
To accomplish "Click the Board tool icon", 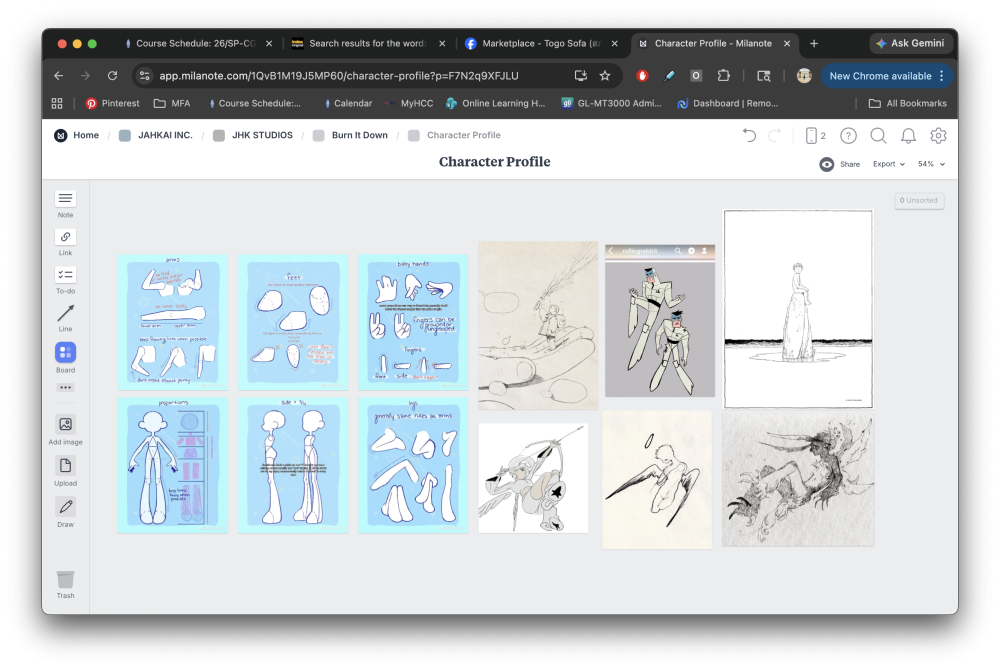I will point(65,353).
